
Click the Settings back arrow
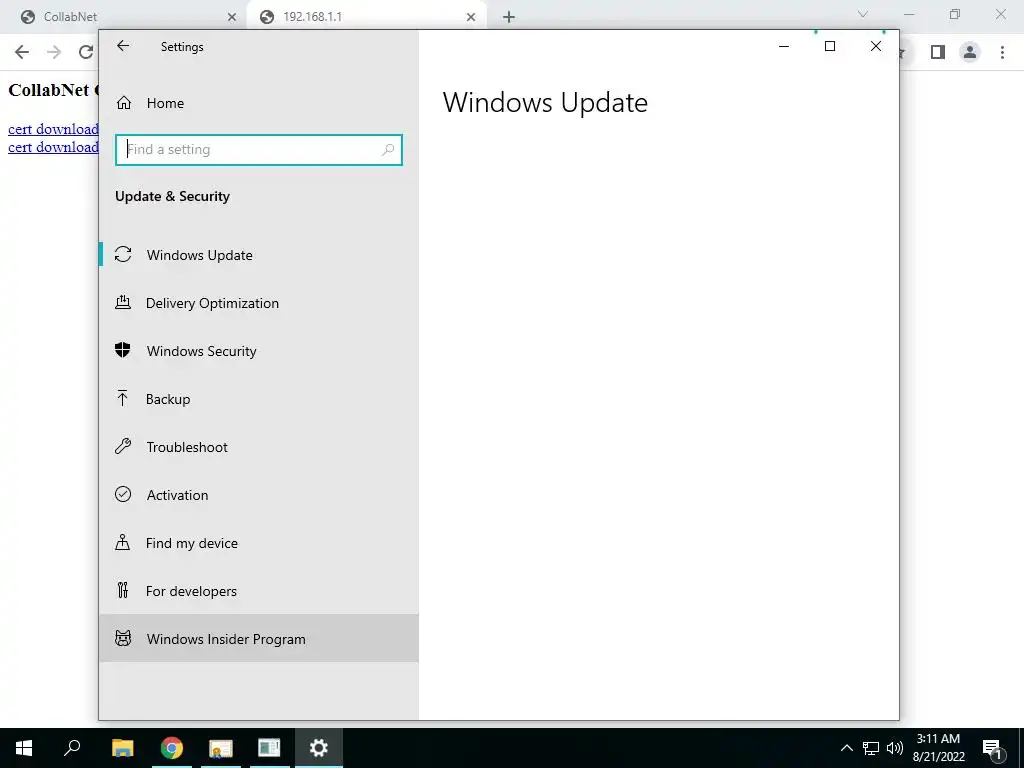tap(123, 46)
